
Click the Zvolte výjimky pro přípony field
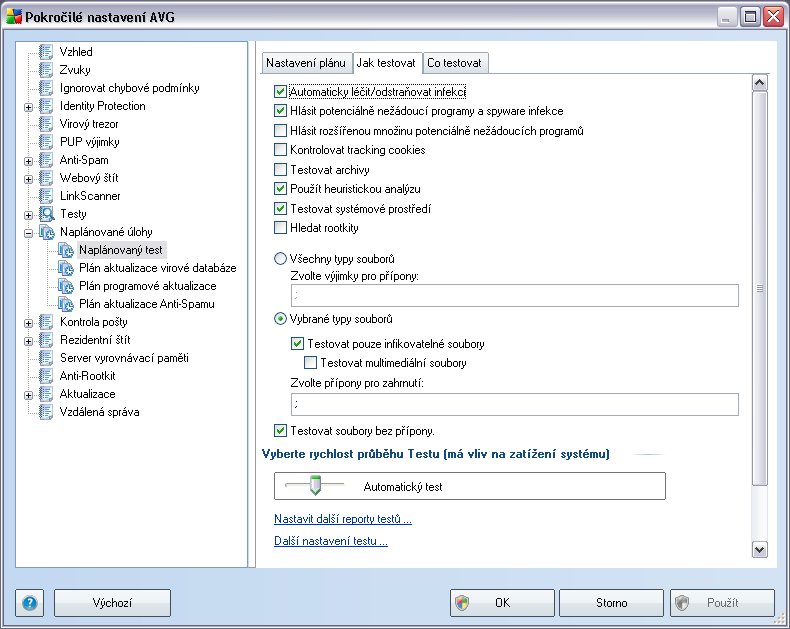[x=514, y=295]
